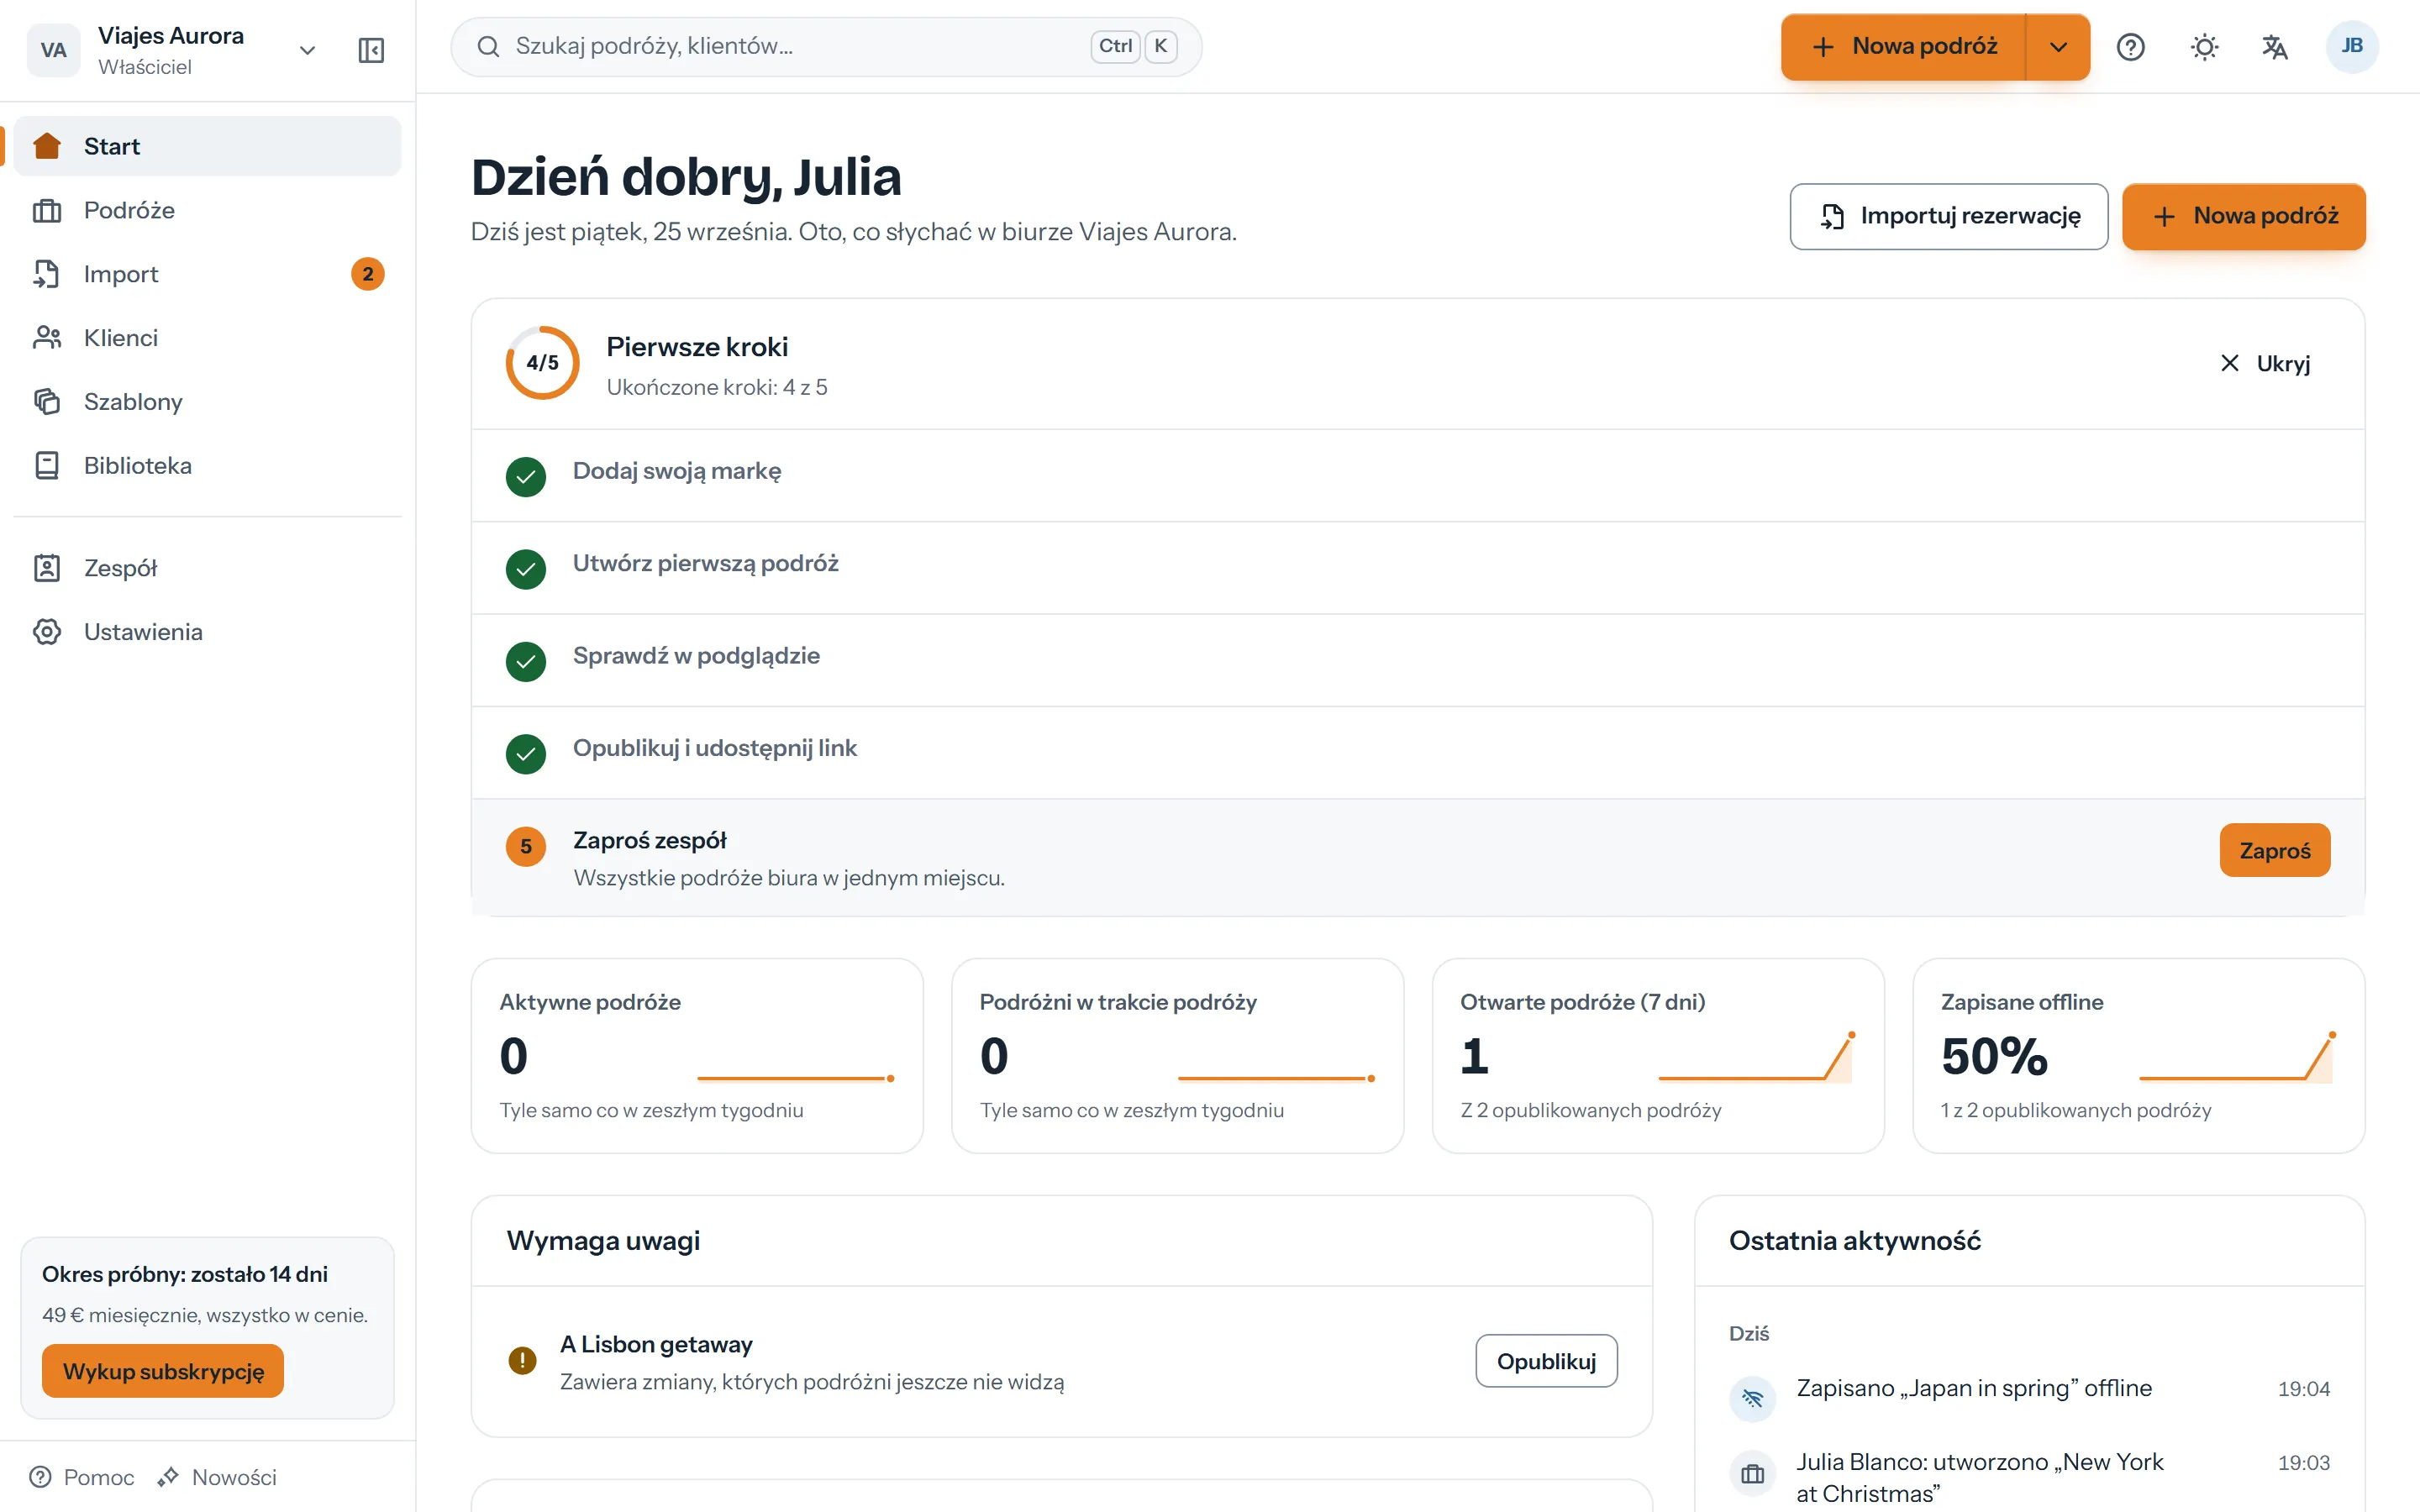Select the Sprawdź w podglądzie step

[x=1418, y=661]
